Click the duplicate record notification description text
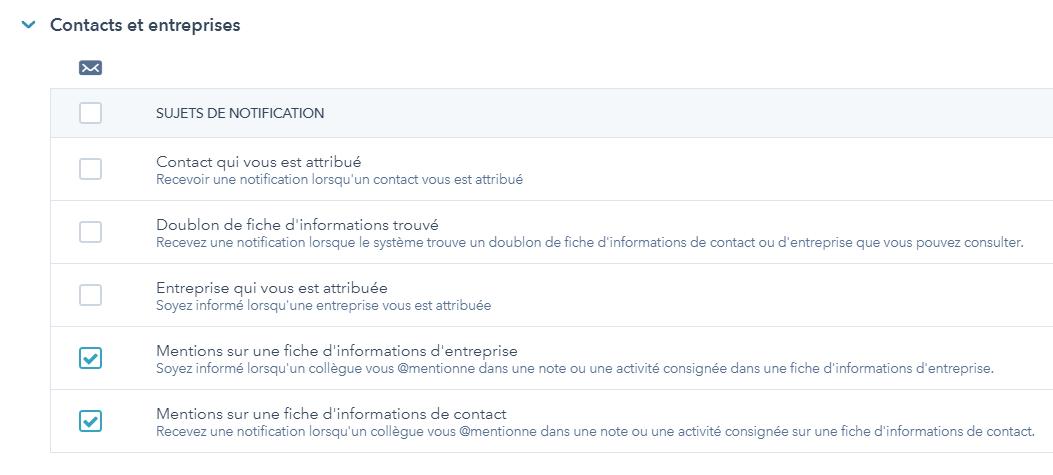 [590, 243]
